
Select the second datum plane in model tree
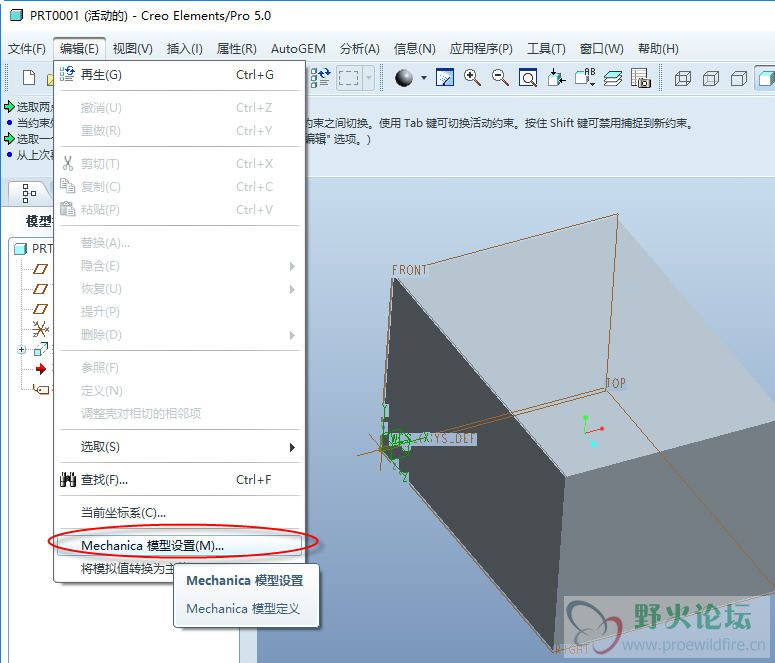41,289
